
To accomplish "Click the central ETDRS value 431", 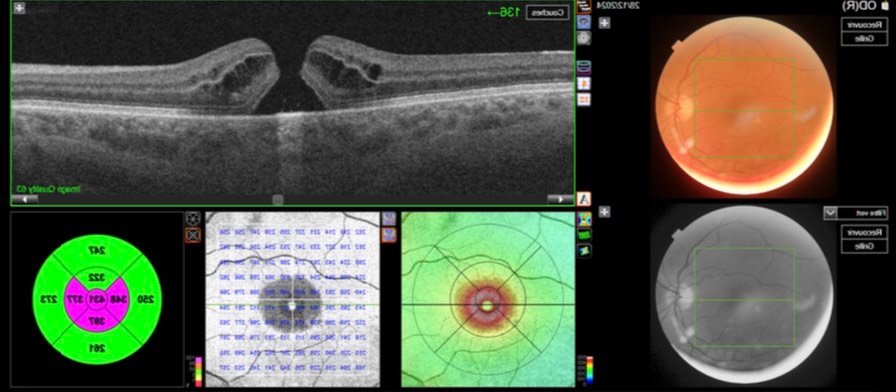I will tap(98, 299).
